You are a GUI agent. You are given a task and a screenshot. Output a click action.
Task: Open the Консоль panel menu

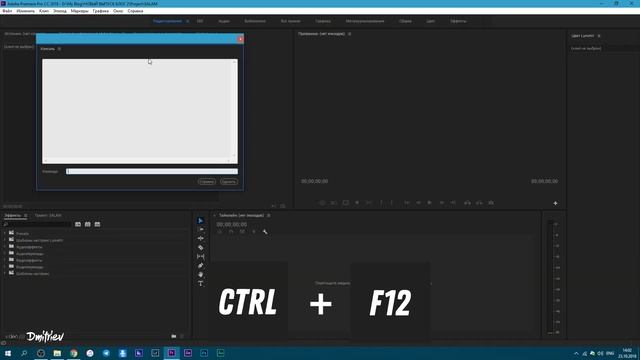(60, 49)
